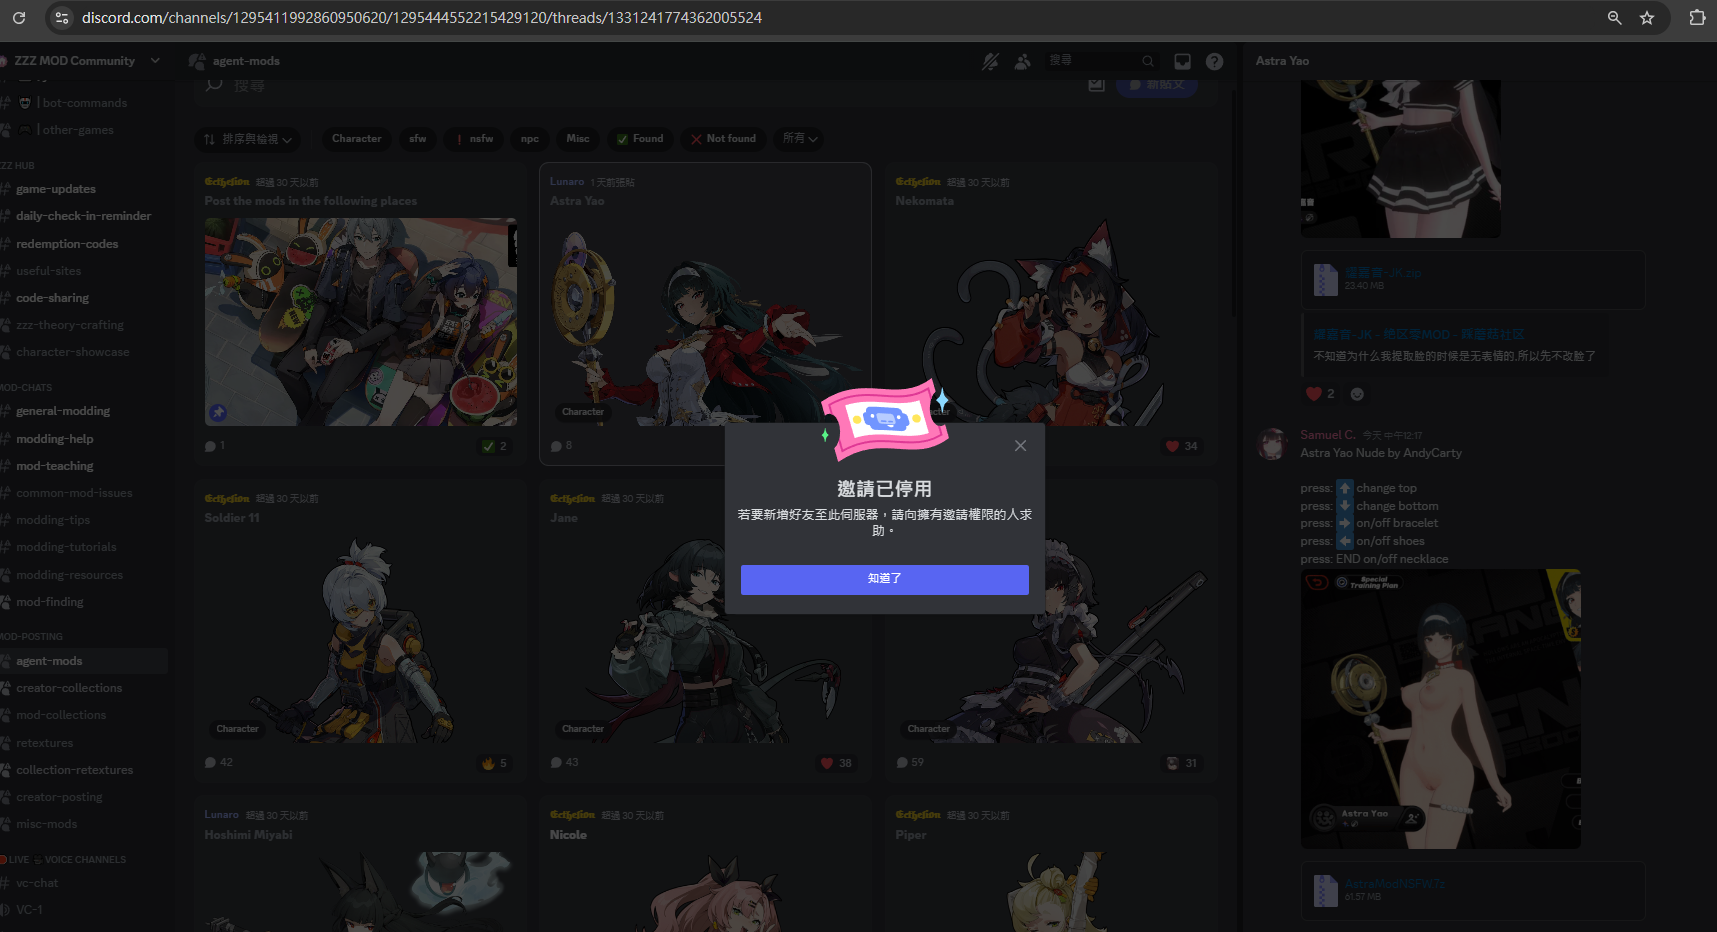The height and width of the screenshot is (932, 1717).
Task: Bookmark this page with the star icon
Action: 1647,18
